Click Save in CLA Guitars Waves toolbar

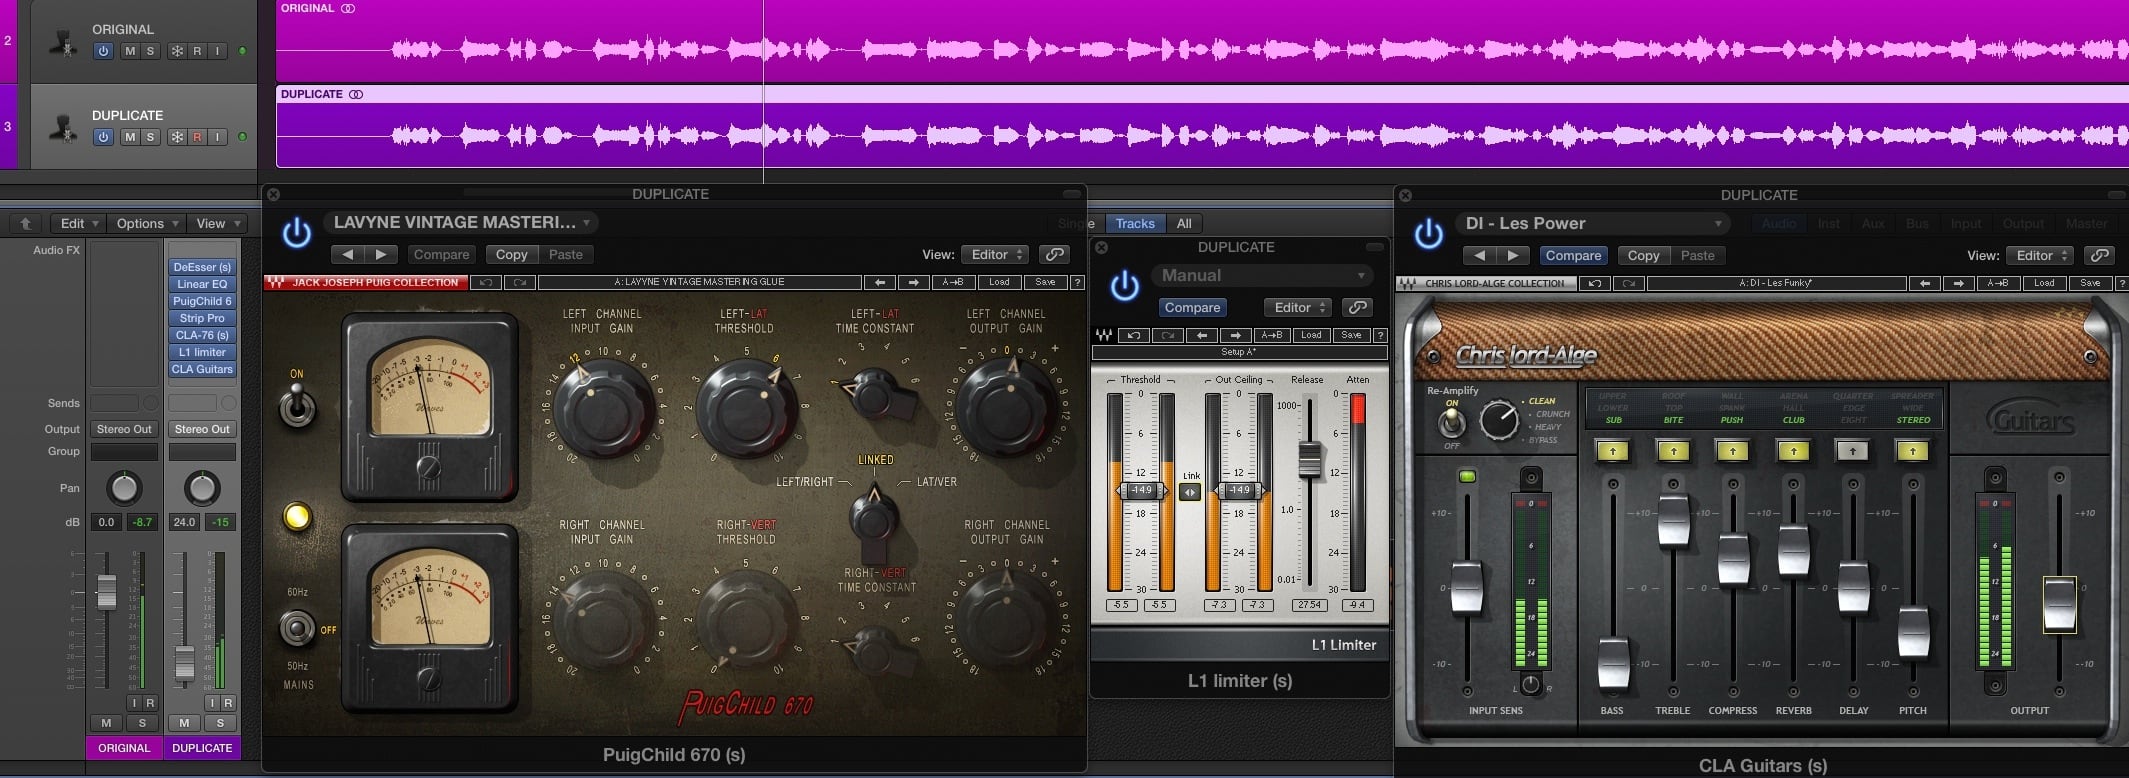2090,283
